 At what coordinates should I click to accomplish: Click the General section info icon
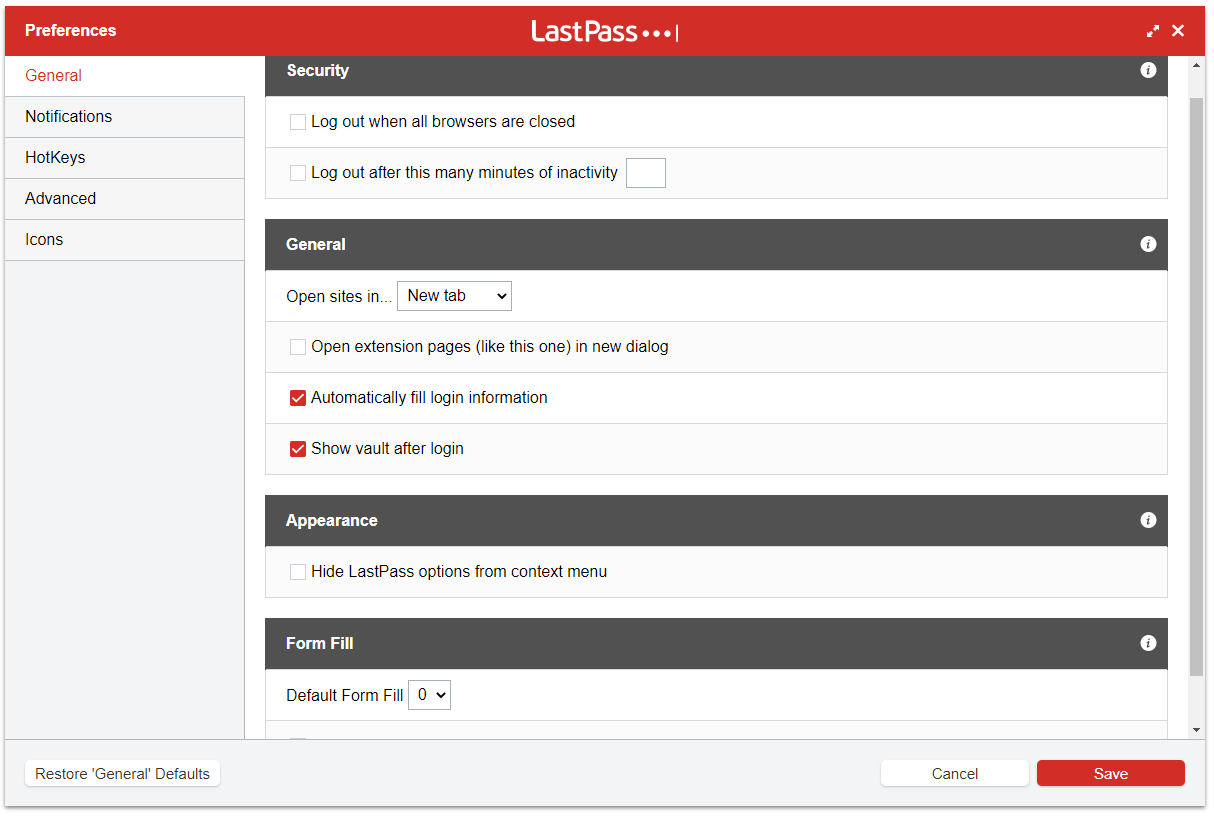click(x=1148, y=244)
